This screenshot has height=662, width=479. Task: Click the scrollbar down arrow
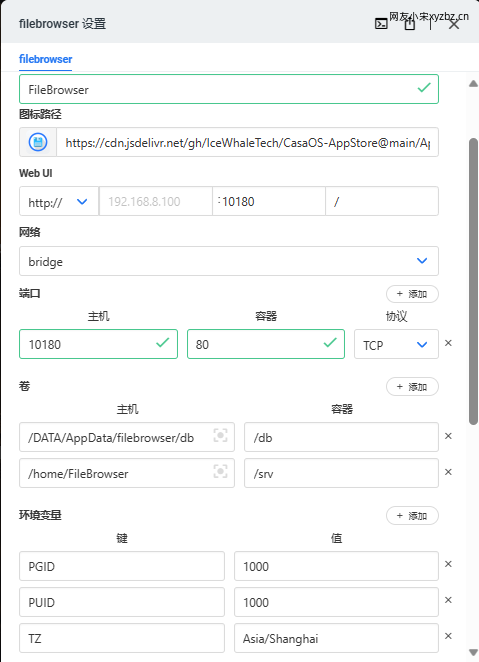coord(474,653)
